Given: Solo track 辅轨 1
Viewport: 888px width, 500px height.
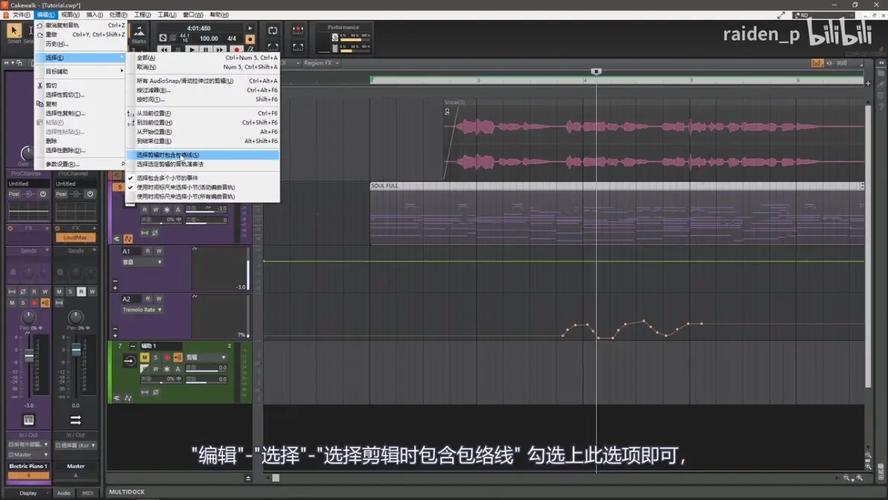Looking at the screenshot, I should (155, 357).
